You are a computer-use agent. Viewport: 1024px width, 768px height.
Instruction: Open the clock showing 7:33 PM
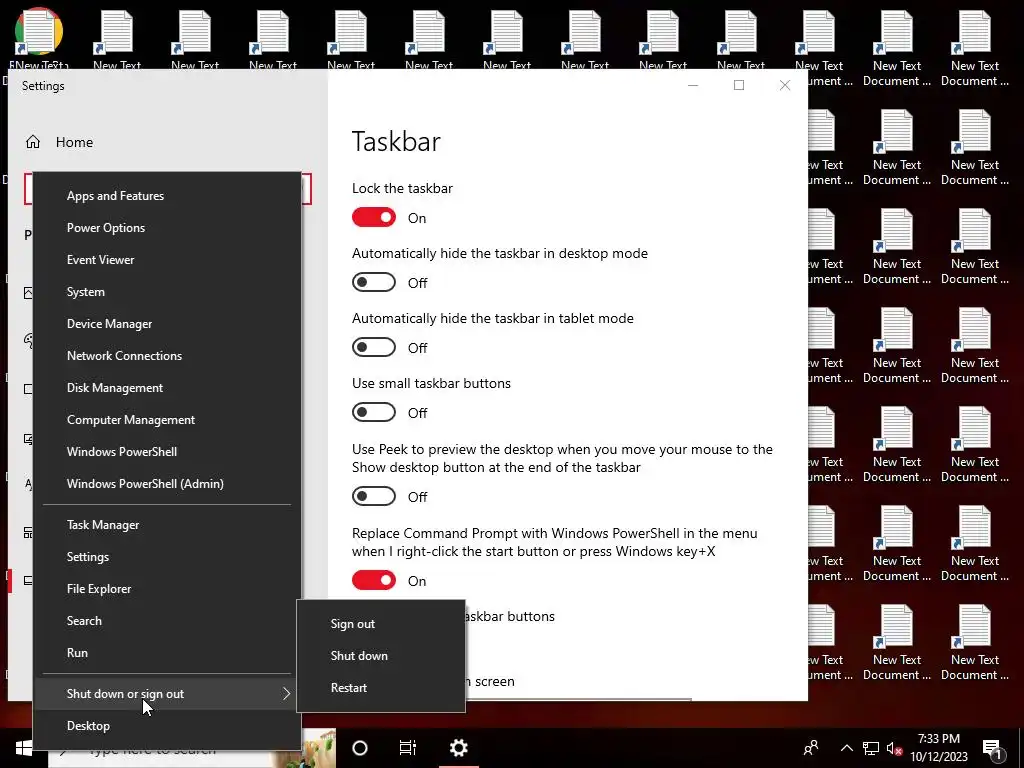coord(939,748)
